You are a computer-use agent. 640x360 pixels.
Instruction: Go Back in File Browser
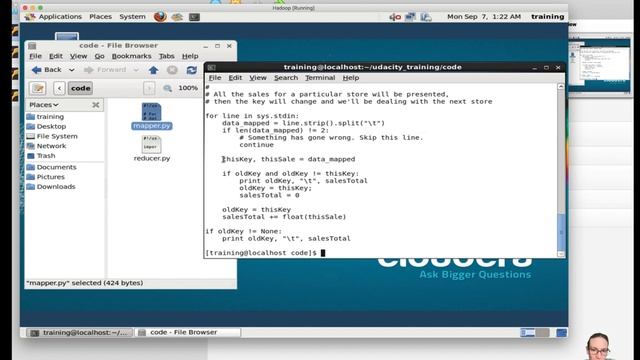coord(47,70)
